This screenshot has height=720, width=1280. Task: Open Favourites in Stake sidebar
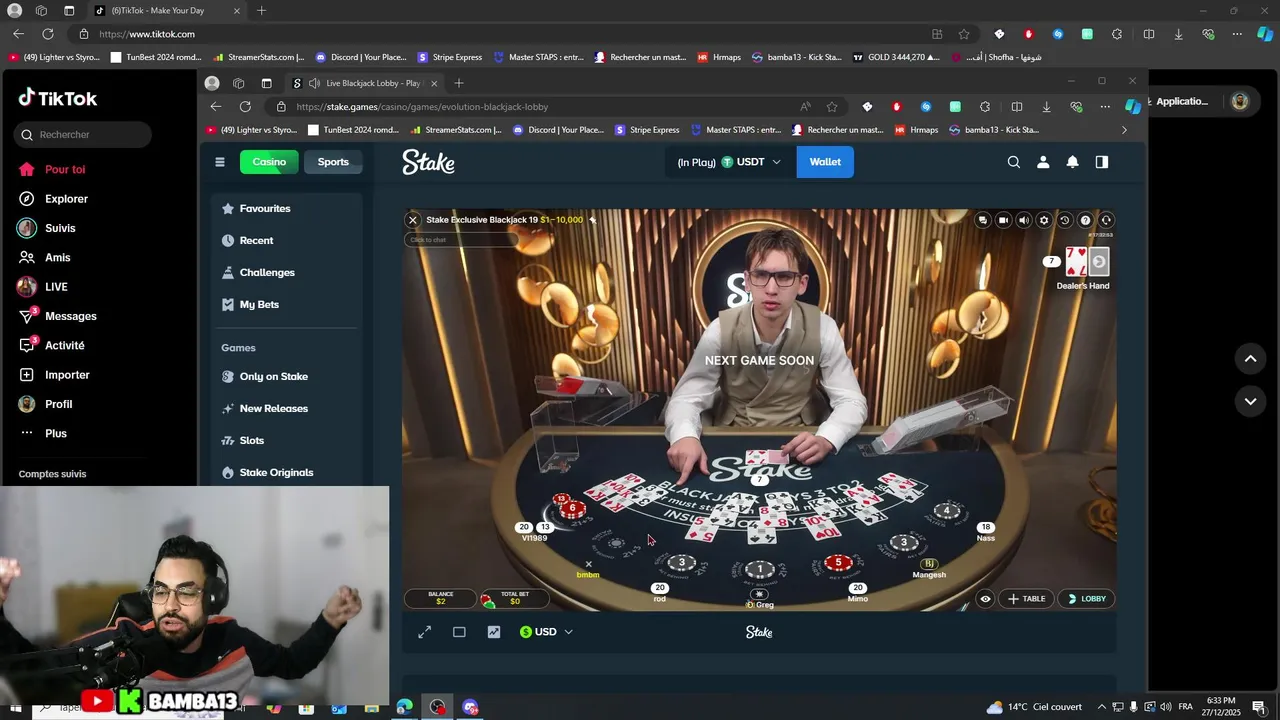click(287, 209)
